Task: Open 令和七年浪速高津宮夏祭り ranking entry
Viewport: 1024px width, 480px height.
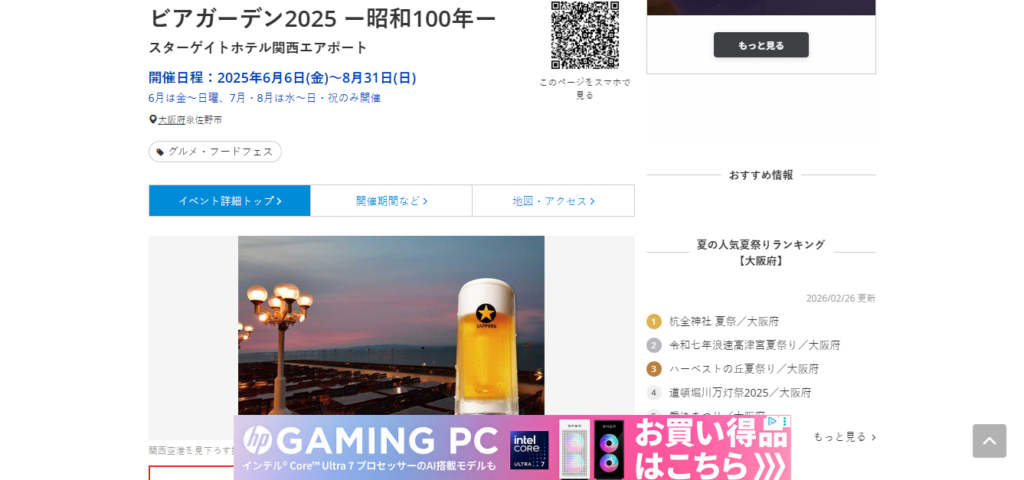Action: pos(754,345)
